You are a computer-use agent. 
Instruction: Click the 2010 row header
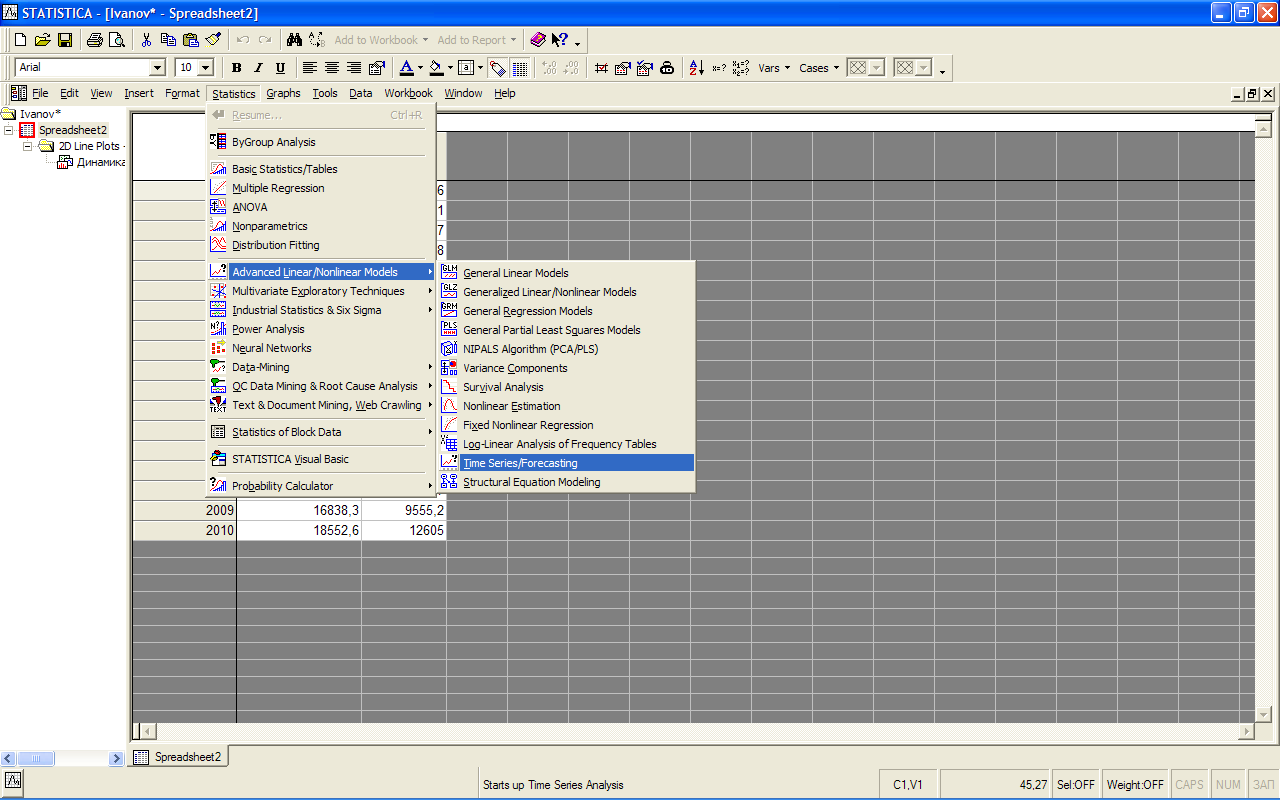pyautogui.click(x=184, y=530)
